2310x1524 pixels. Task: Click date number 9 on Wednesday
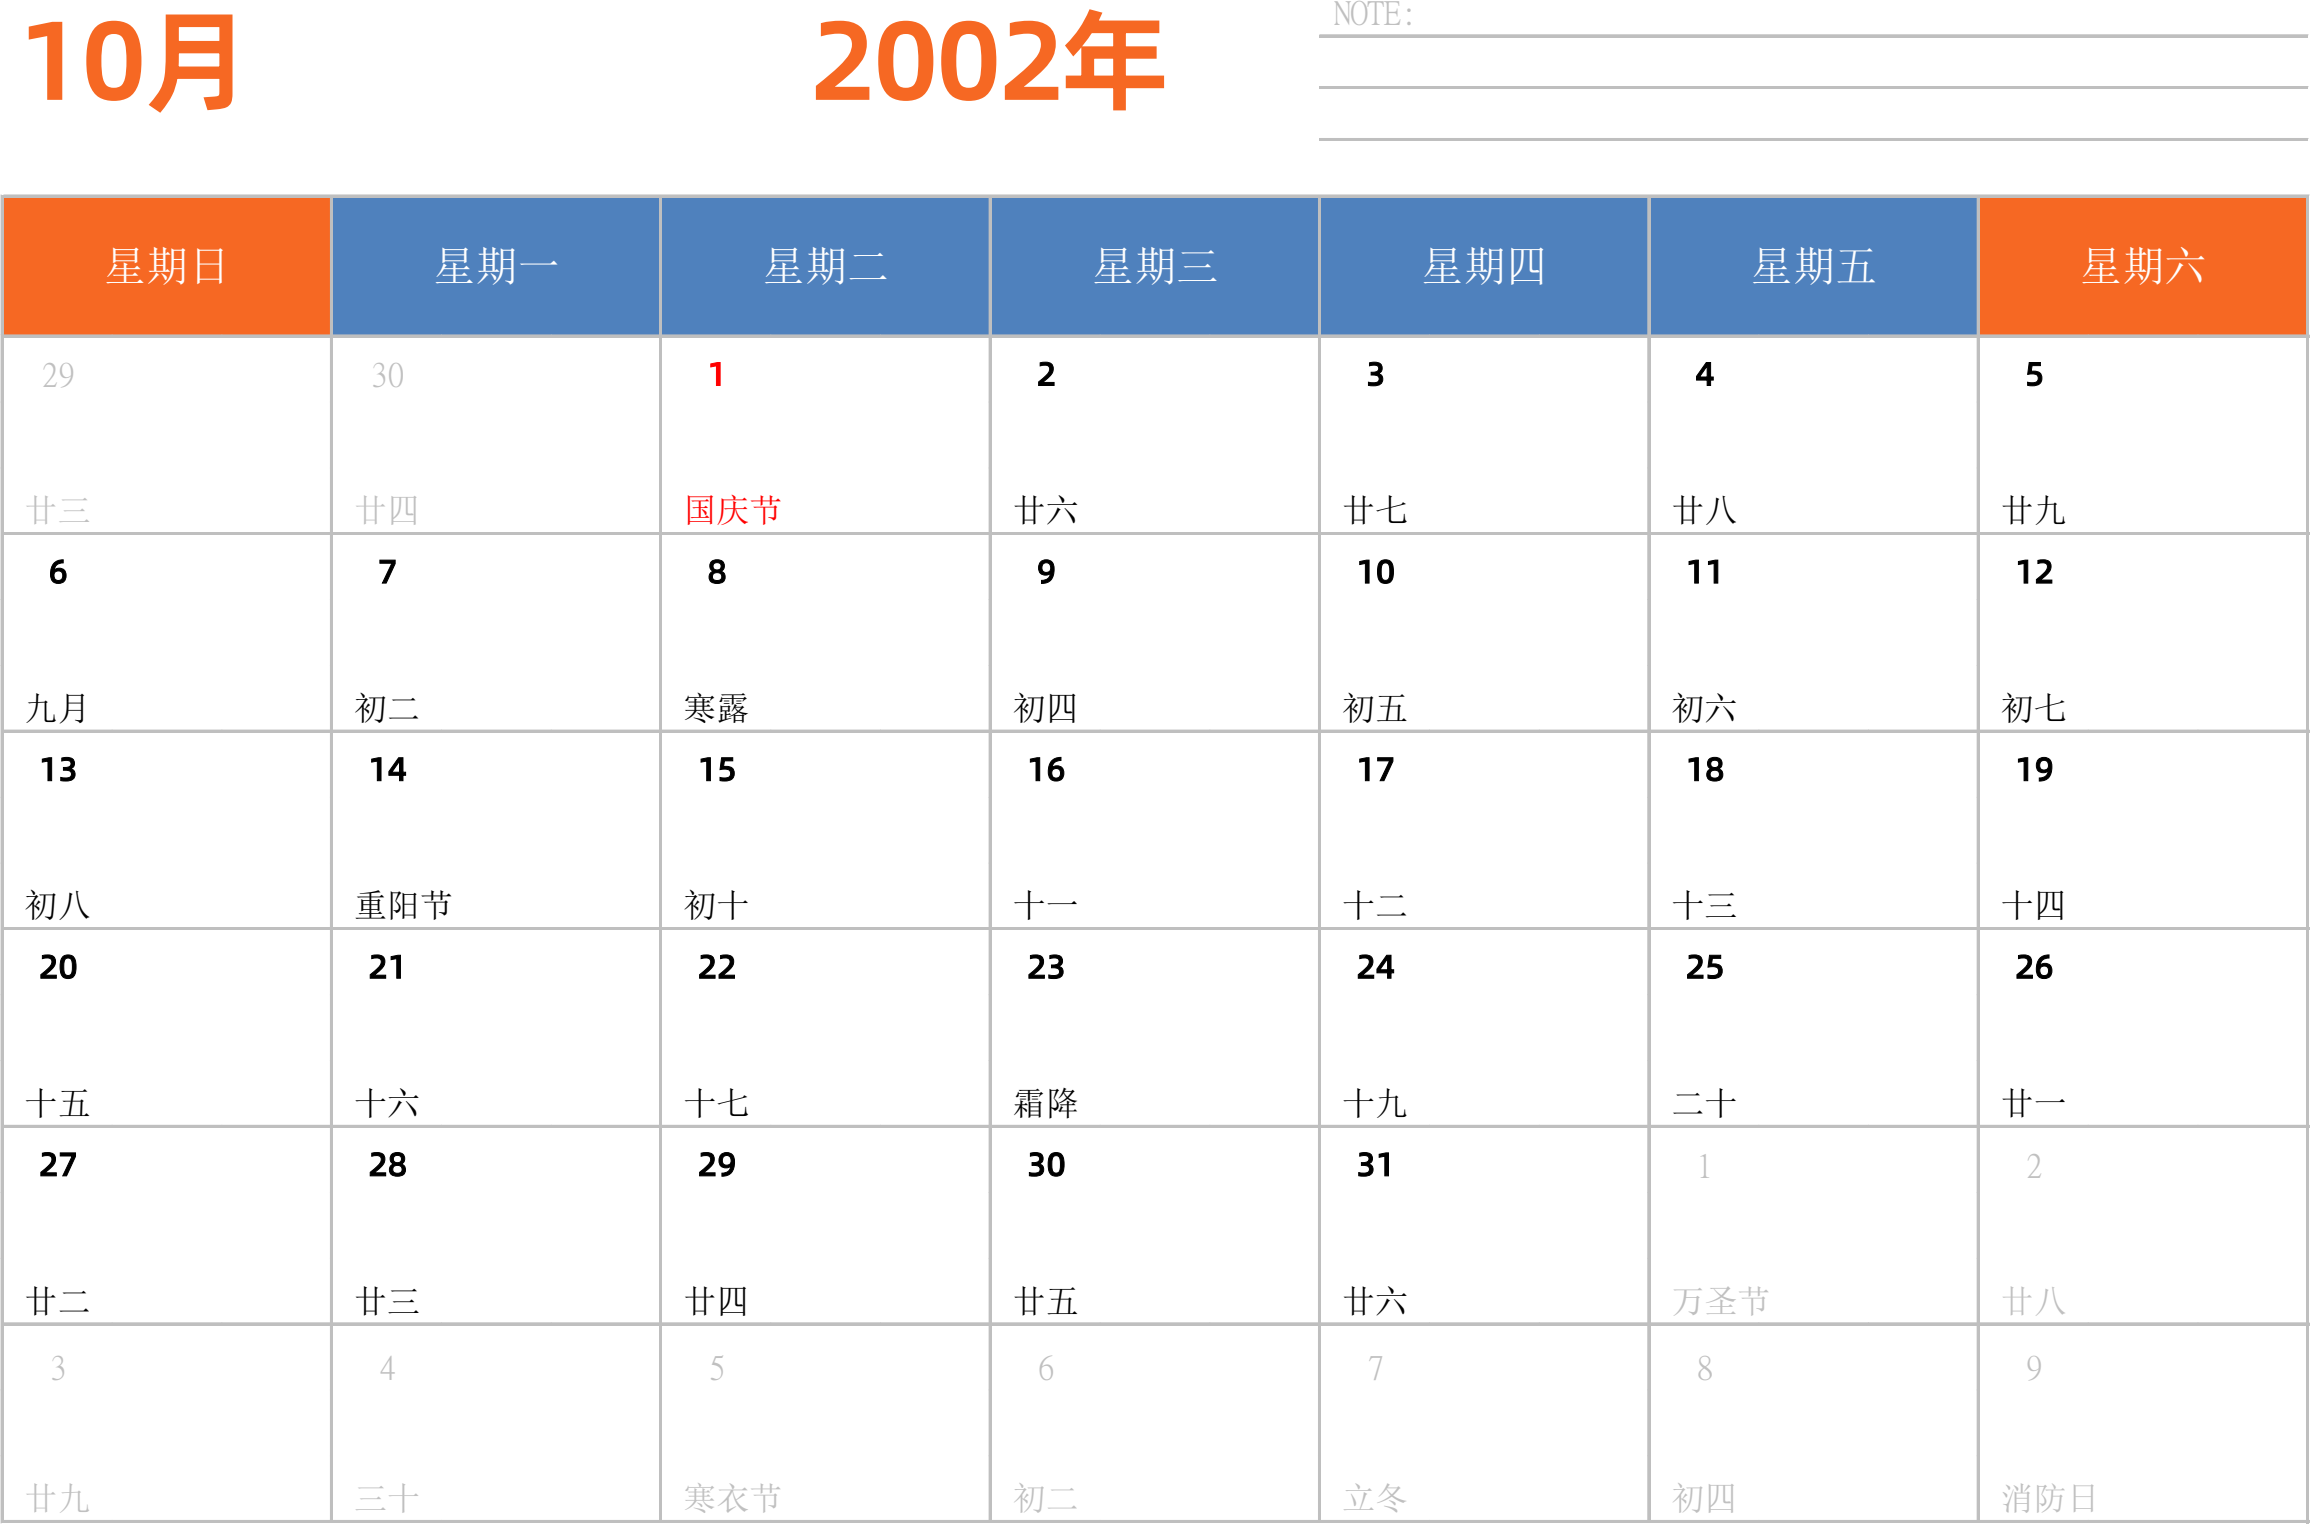tap(1046, 572)
